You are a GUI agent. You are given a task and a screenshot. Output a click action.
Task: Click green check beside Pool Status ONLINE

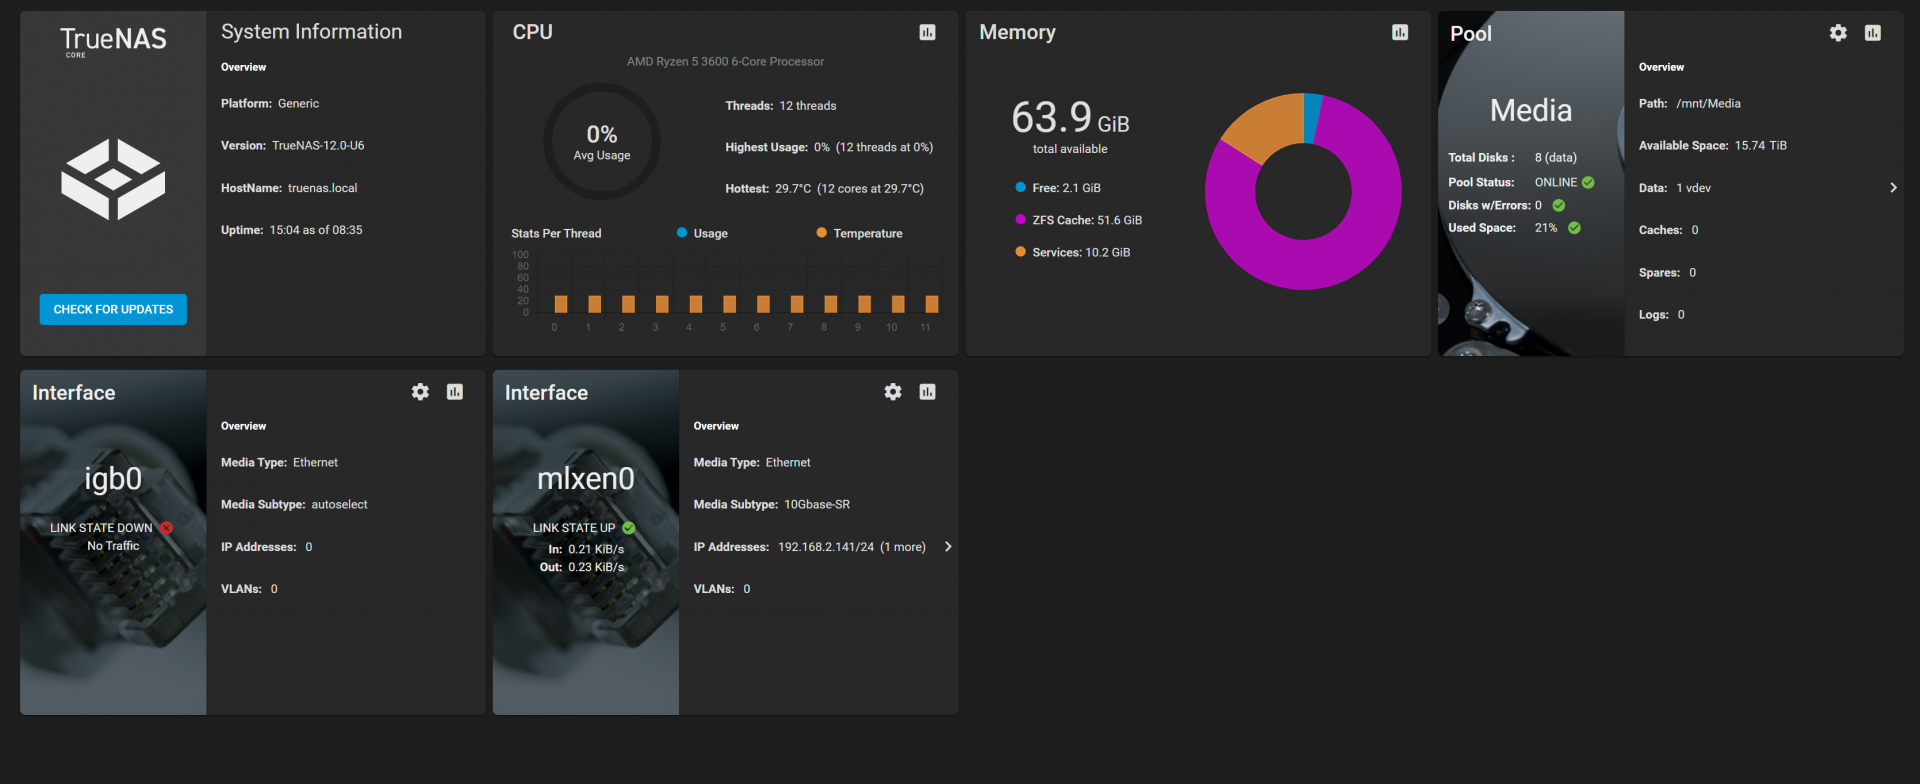pos(1588,183)
